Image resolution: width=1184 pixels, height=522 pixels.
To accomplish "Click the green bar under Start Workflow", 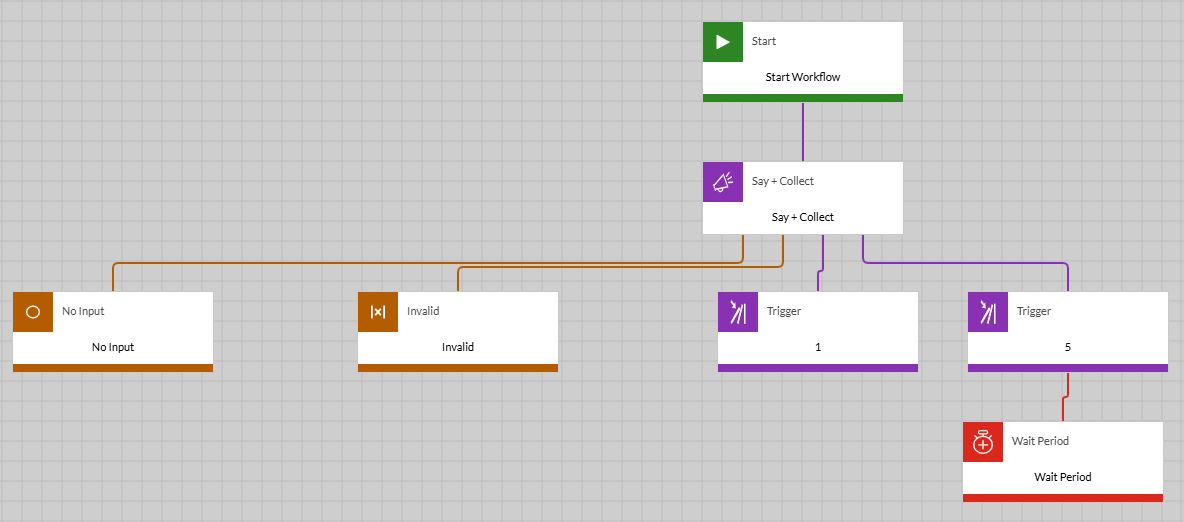I will (803, 97).
